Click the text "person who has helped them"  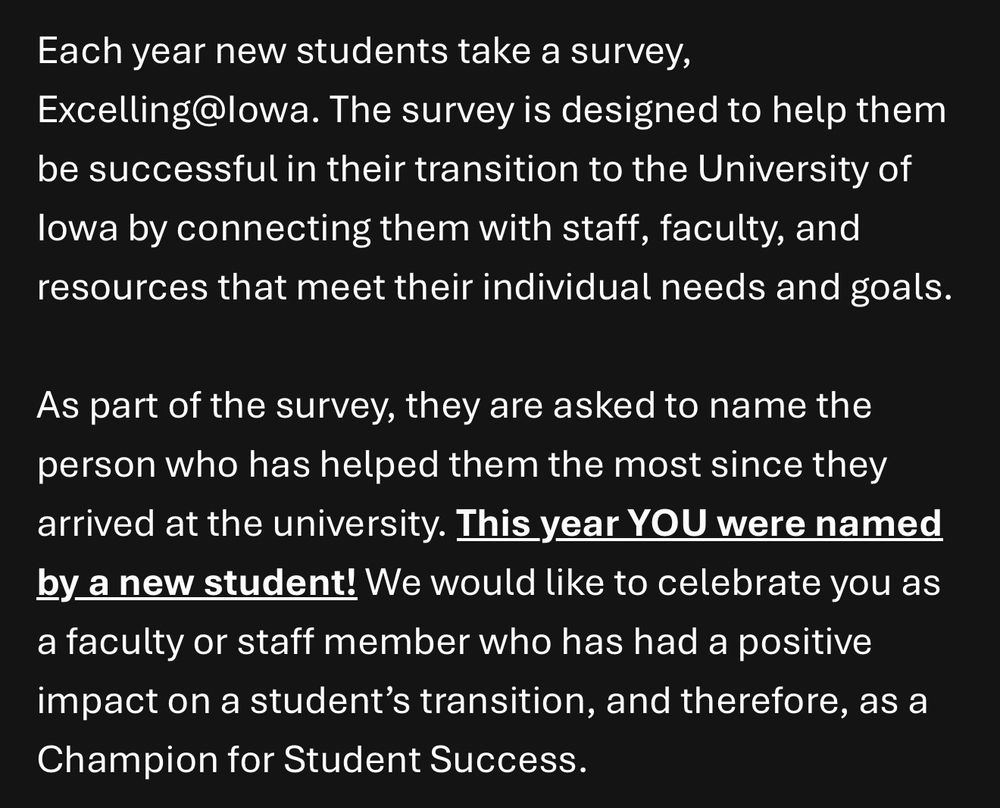[x=288, y=466]
